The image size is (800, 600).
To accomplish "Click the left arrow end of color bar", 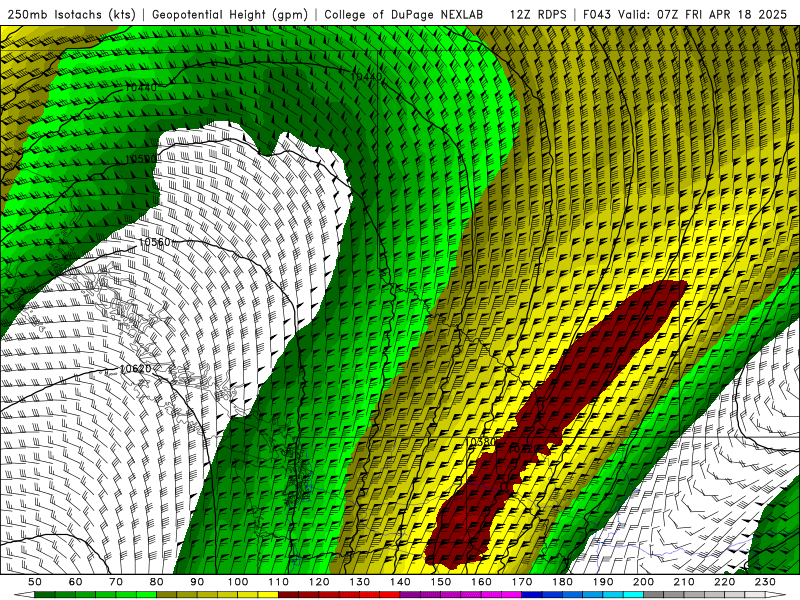I will (24, 594).
